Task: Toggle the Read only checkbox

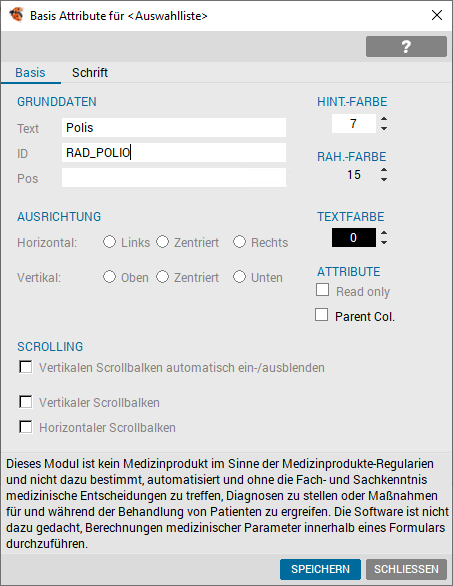Action: click(323, 290)
